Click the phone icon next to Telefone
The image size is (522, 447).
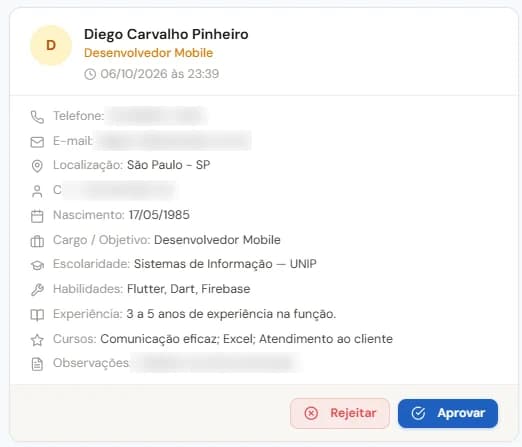point(37,117)
